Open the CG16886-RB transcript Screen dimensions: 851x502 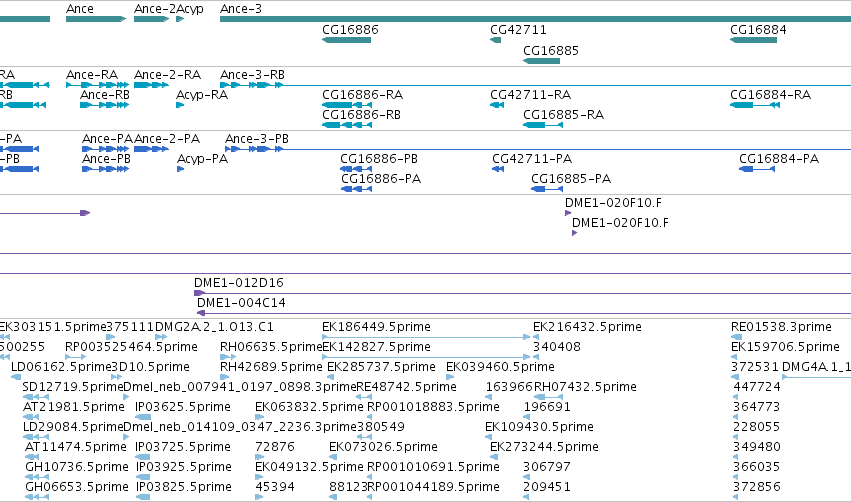pyautogui.click(x=347, y=125)
